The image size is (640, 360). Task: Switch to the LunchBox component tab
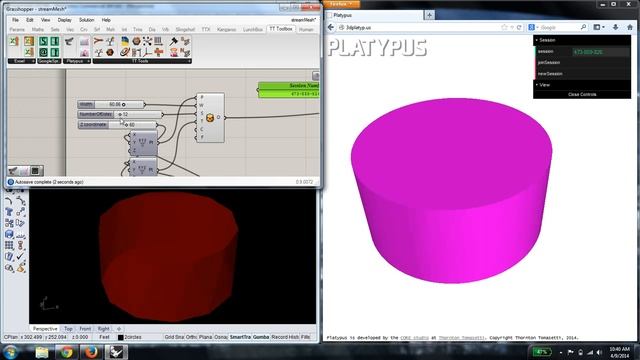(x=253, y=29)
